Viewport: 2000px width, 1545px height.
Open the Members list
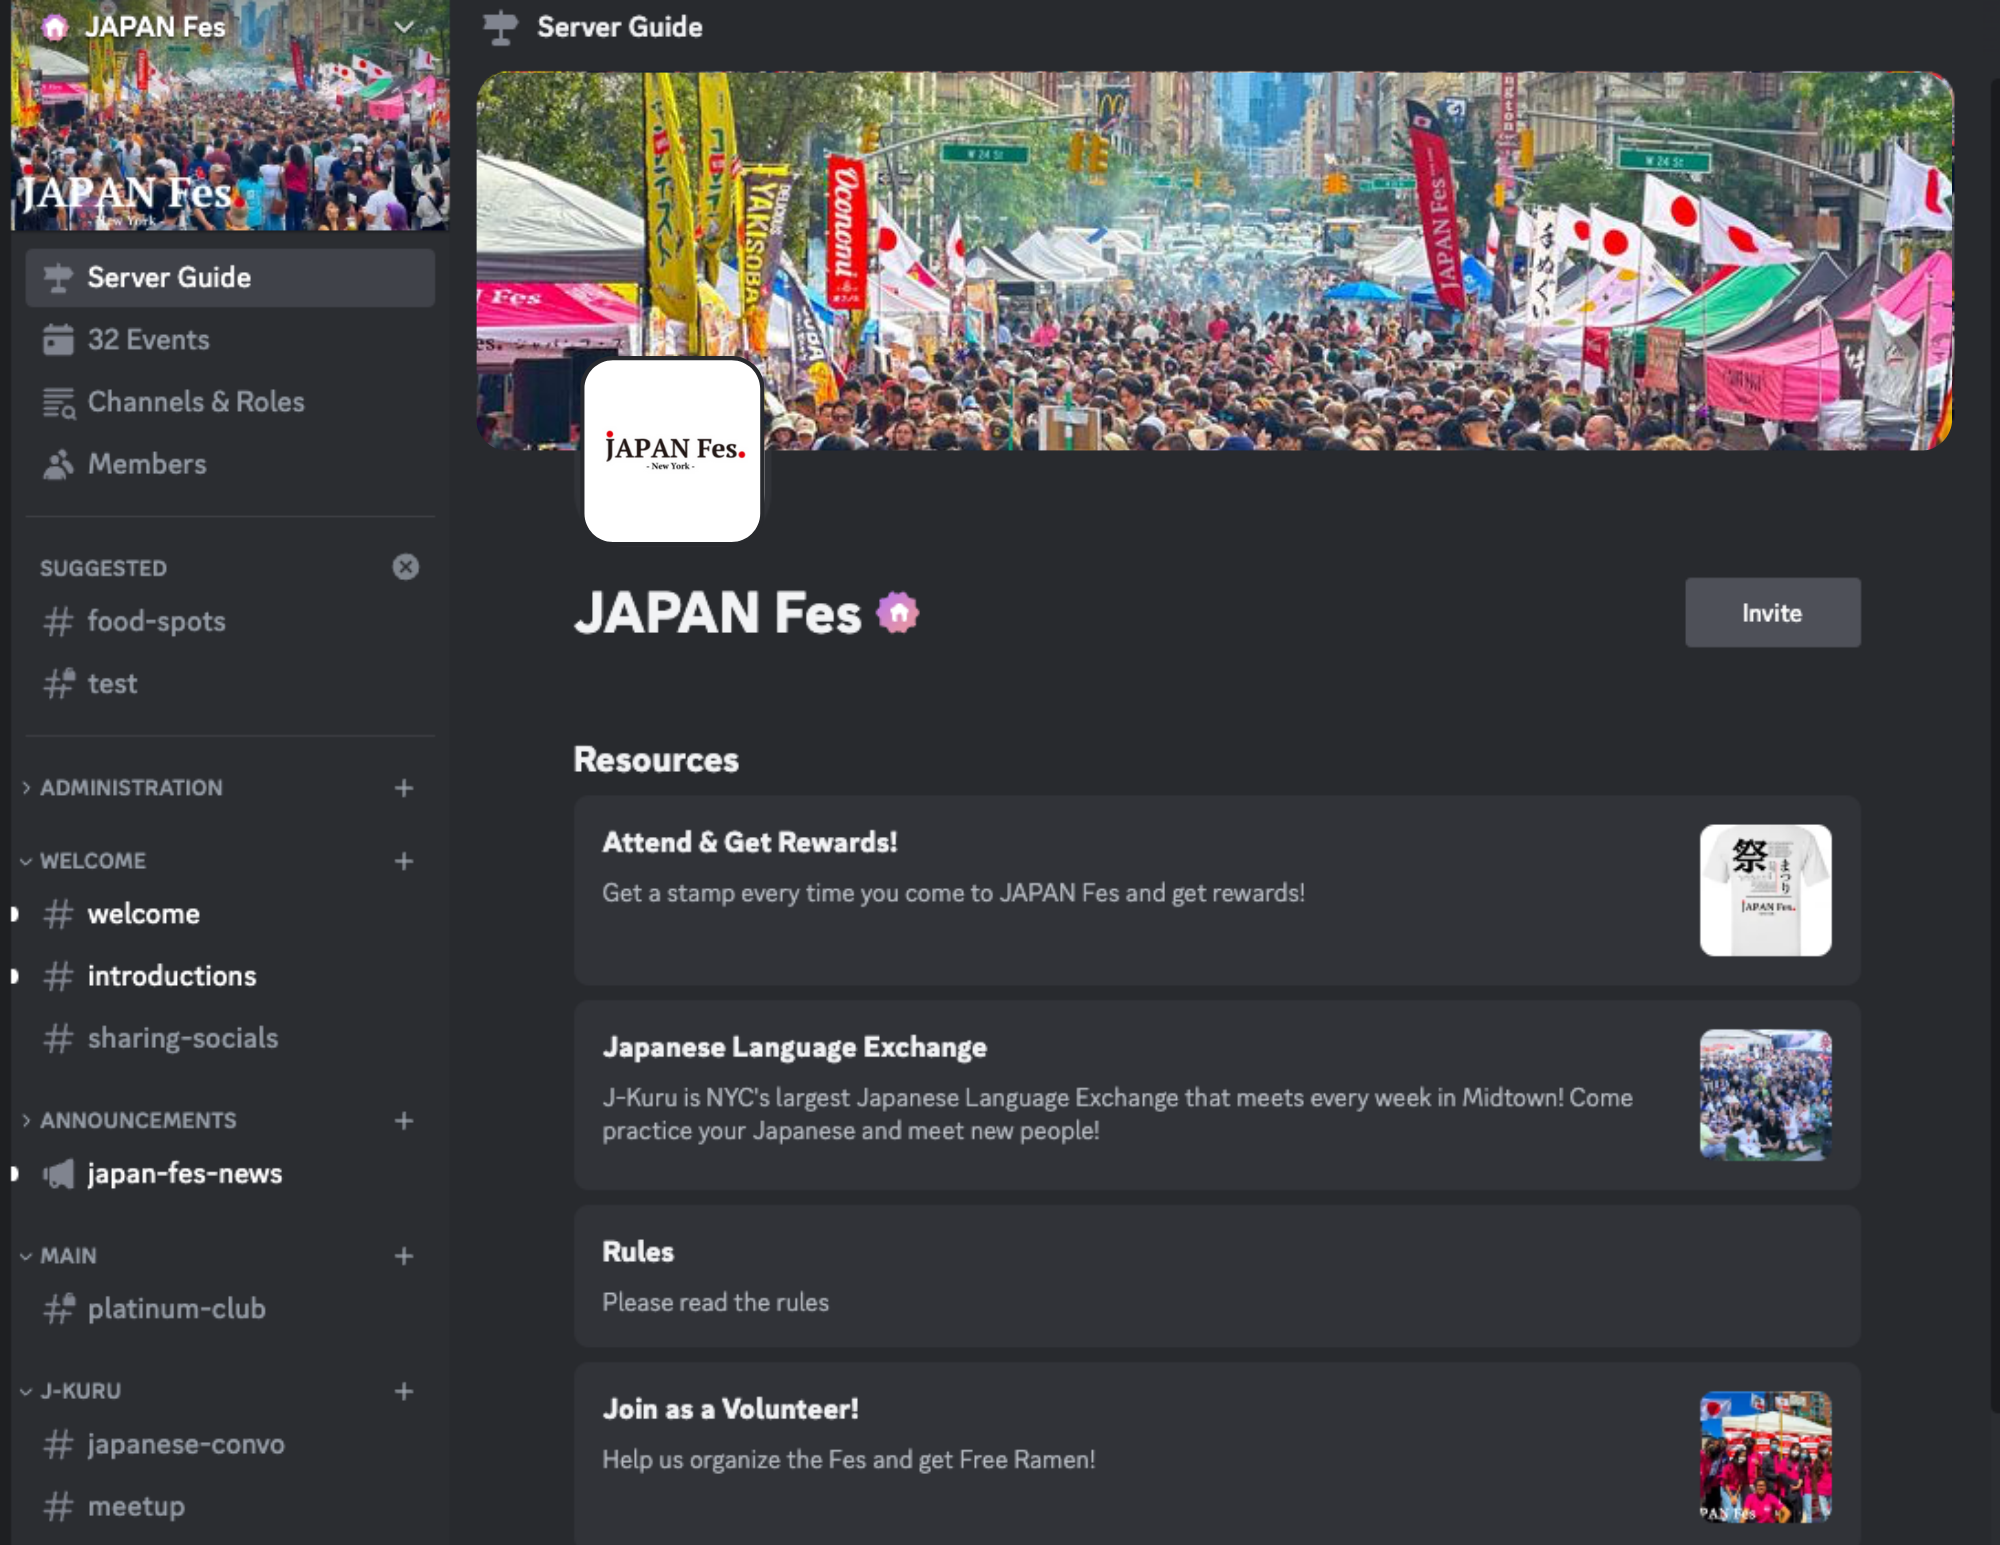point(147,464)
